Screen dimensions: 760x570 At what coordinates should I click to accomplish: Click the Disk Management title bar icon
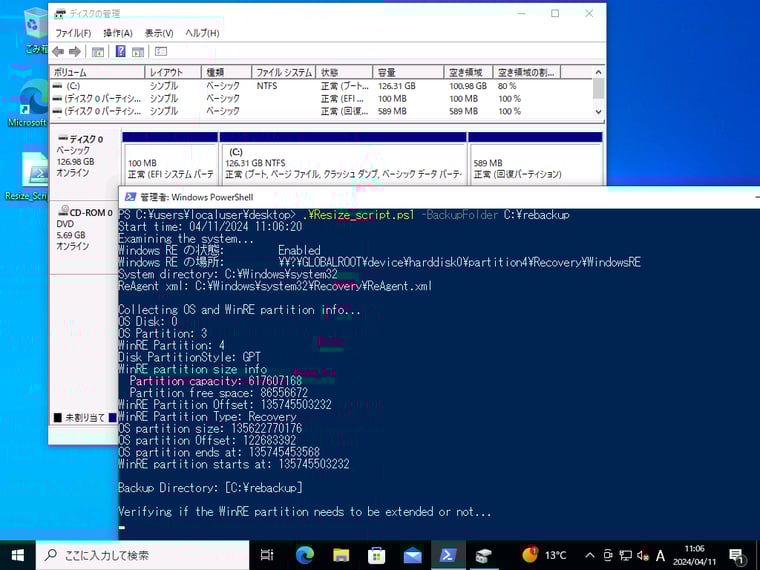click(60, 14)
